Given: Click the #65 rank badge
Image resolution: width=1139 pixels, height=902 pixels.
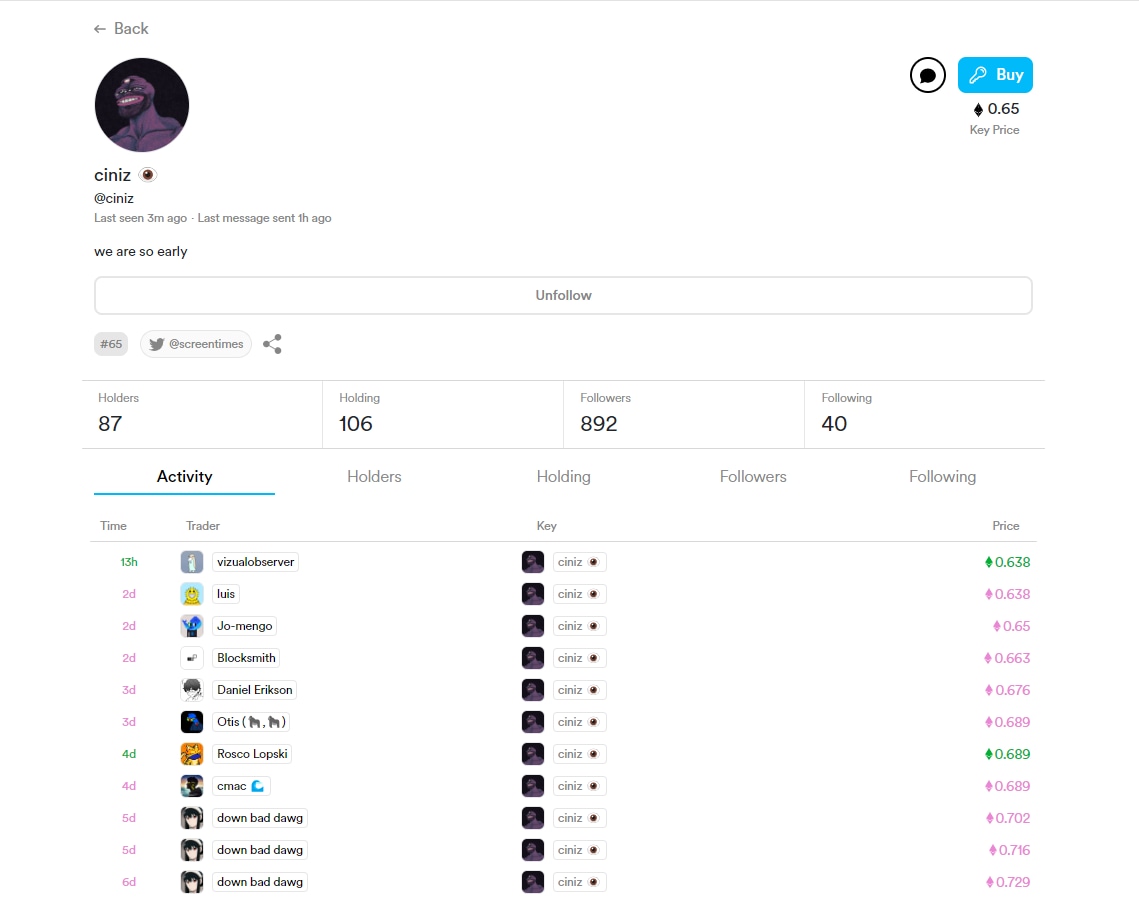Looking at the screenshot, I should (x=111, y=344).
